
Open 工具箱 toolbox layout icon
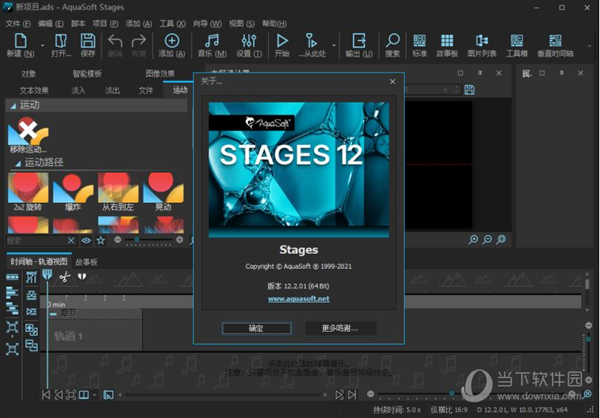tap(517, 41)
